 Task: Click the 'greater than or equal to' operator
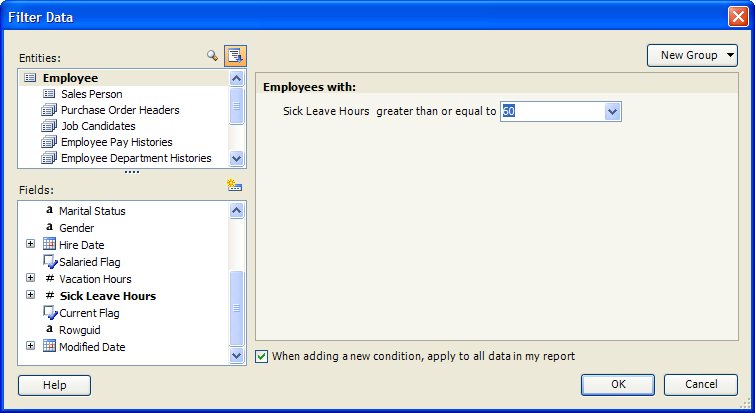(x=436, y=111)
